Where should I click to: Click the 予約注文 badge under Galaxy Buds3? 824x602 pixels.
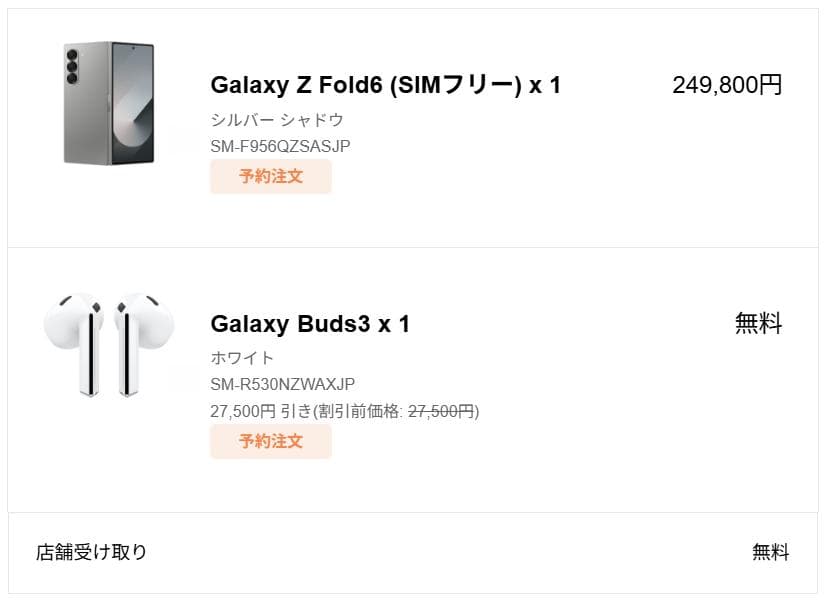pyautogui.click(x=270, y=441)
